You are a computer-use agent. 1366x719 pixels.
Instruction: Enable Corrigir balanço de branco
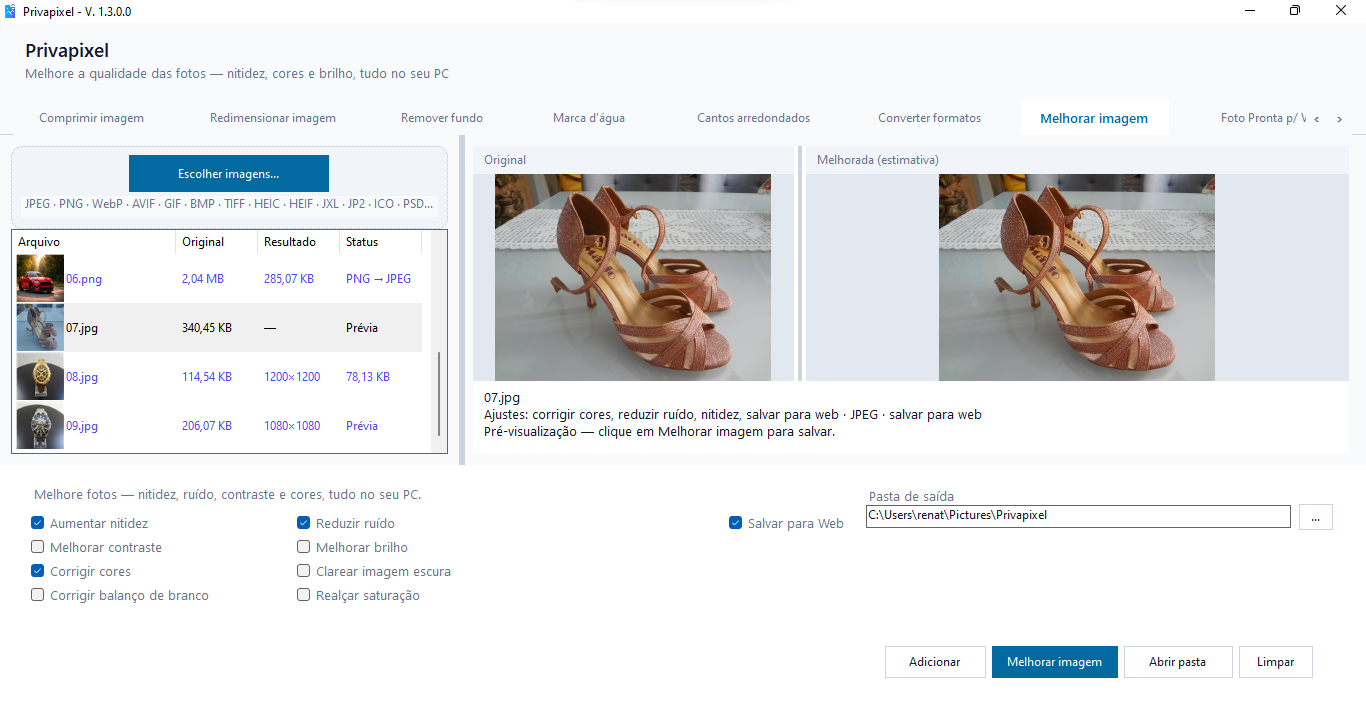pos(37,595)
